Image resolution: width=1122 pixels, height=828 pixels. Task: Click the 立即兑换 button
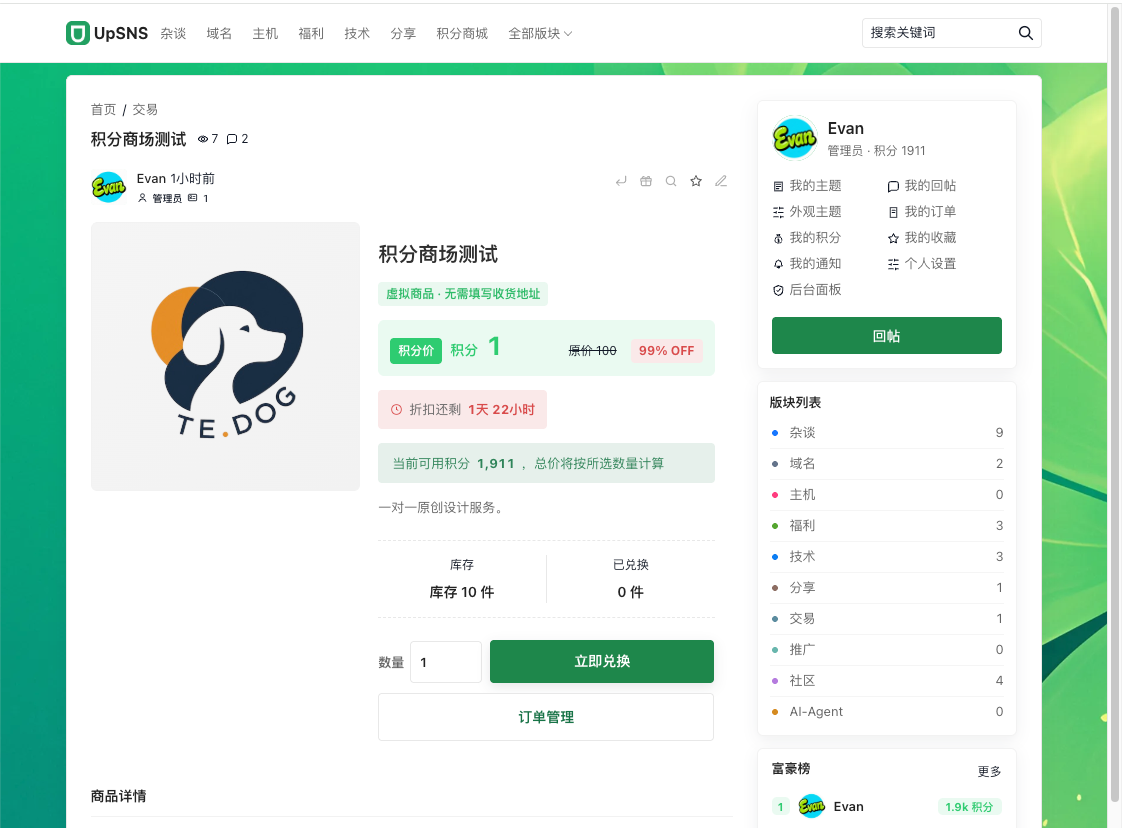(x=602, y=661)
